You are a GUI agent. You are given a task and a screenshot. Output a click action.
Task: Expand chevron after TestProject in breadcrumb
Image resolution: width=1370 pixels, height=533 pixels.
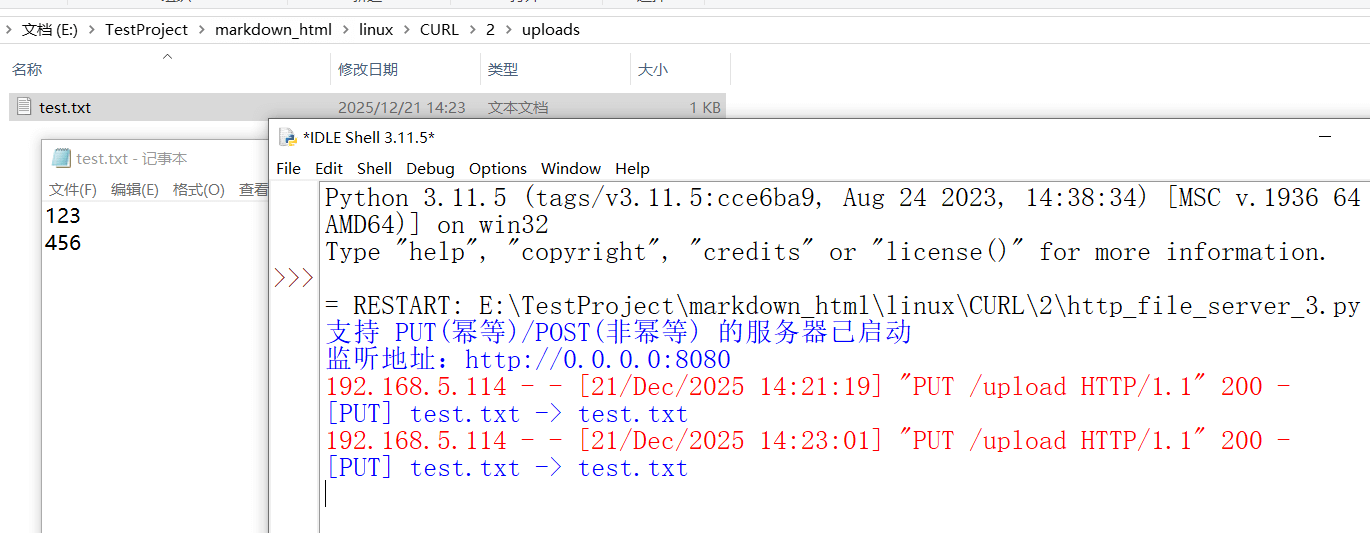pos(202,29)
